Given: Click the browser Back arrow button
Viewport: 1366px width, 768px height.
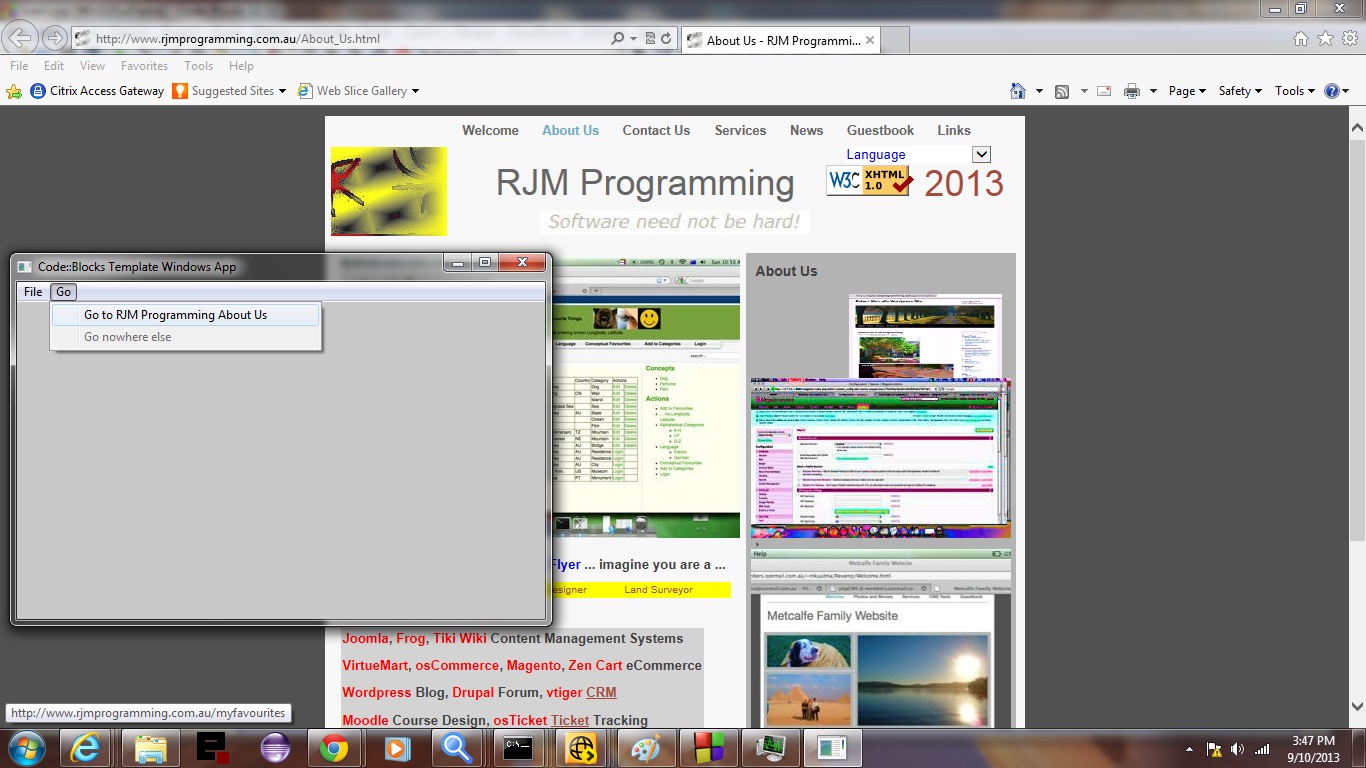Looking at the screenshot, I should pyautogui.click(x=21, y=38).
